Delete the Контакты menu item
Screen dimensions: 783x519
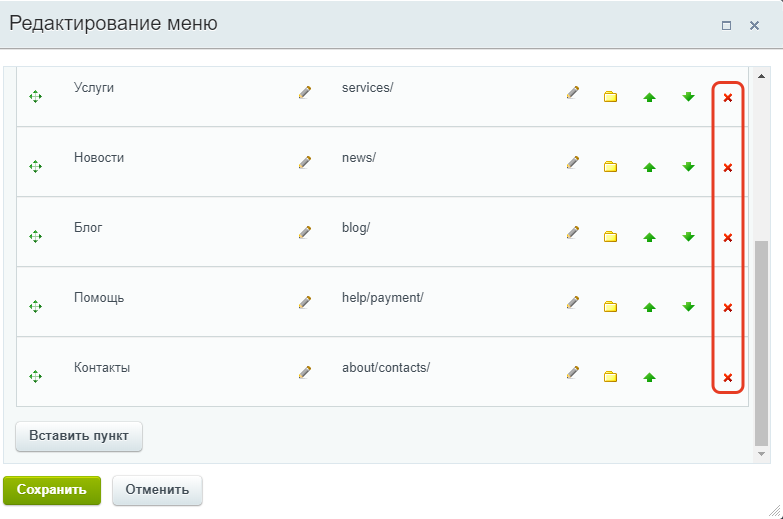[728, 378]
